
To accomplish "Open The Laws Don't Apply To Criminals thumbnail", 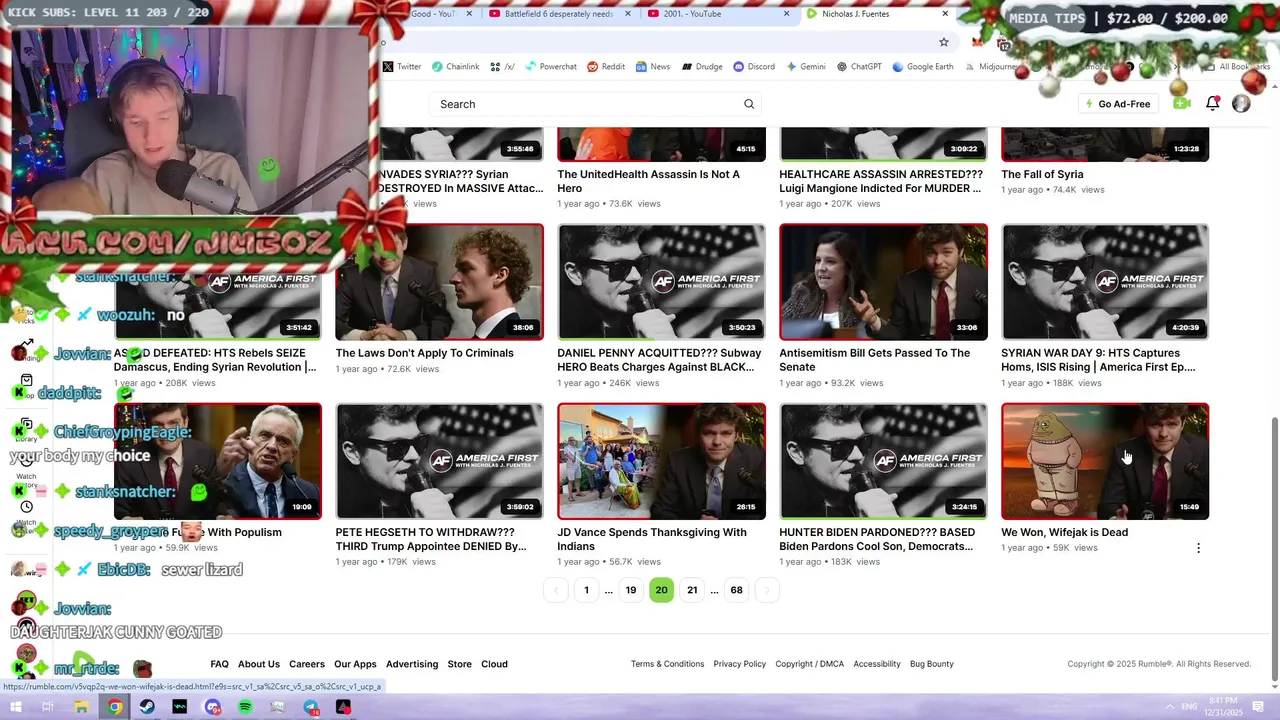I will pos(439,282).
